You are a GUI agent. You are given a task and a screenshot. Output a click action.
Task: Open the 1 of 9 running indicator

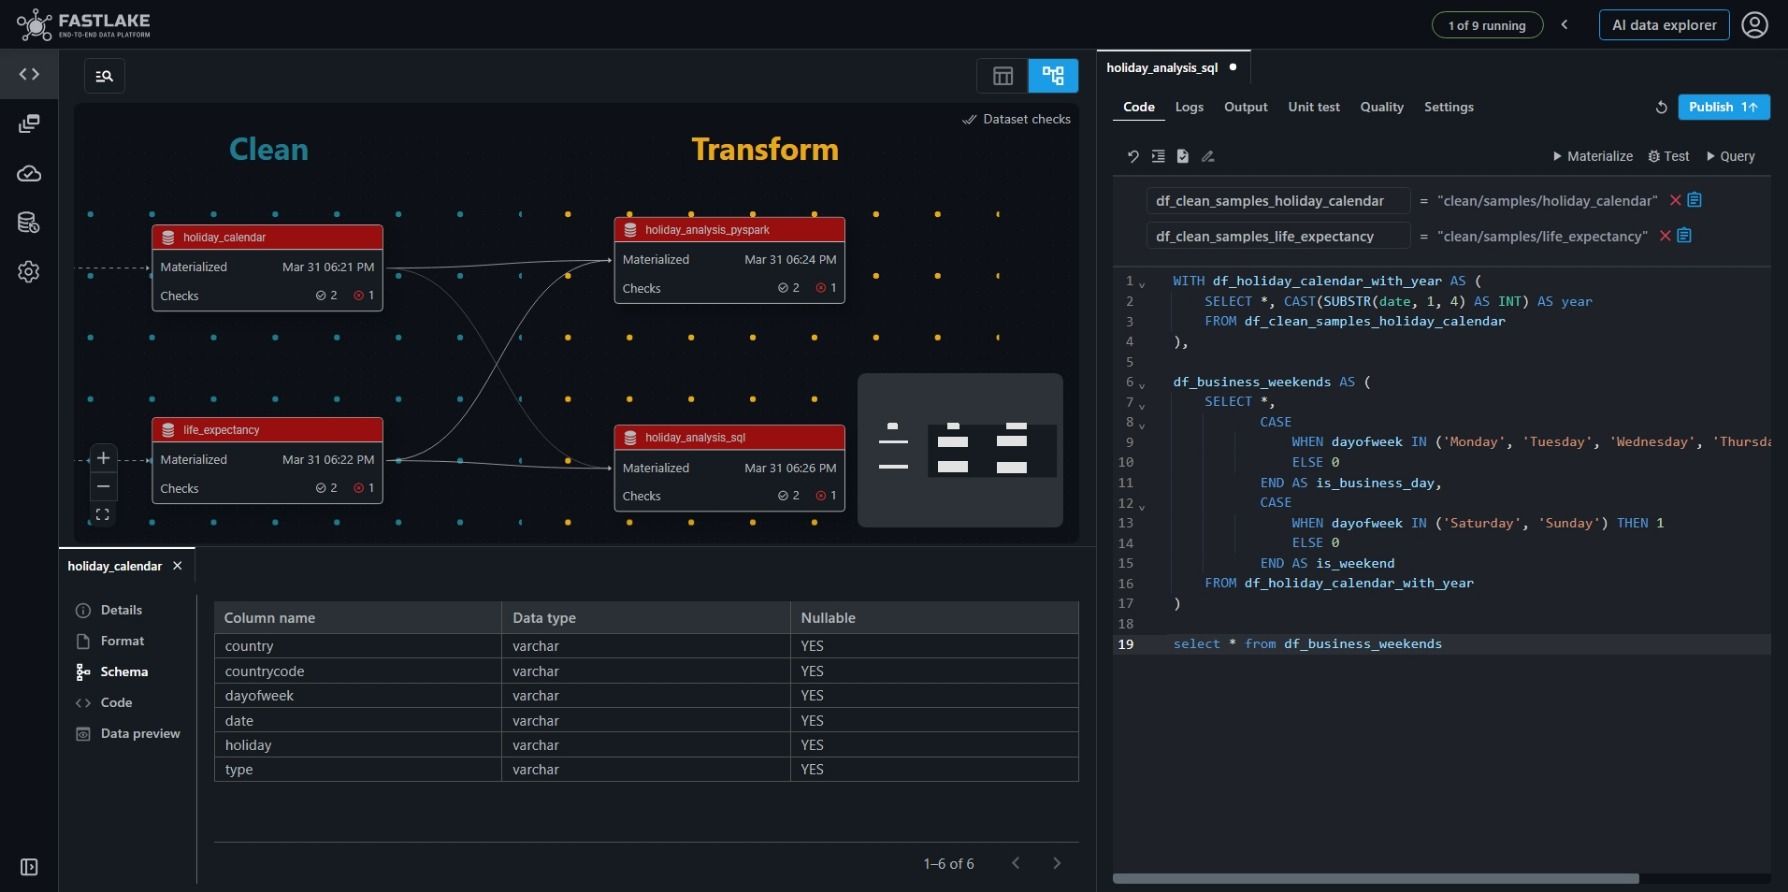pos(1487,25)
